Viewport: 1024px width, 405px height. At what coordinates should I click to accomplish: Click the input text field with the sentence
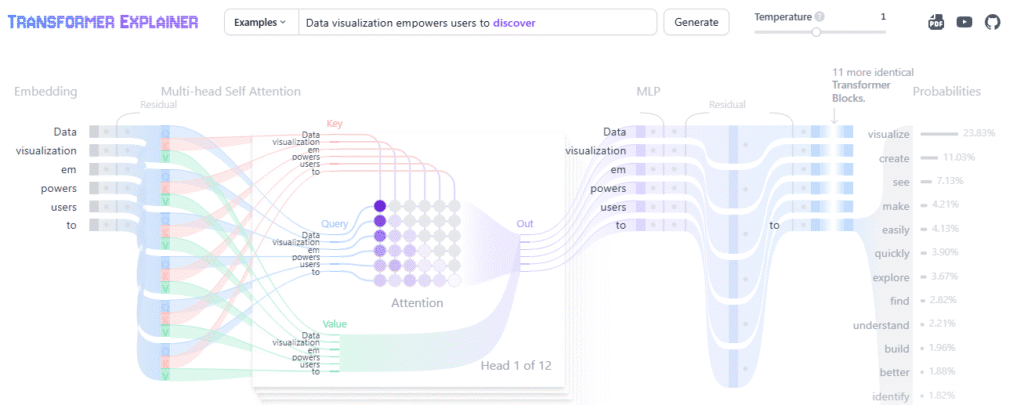(477, 22)
